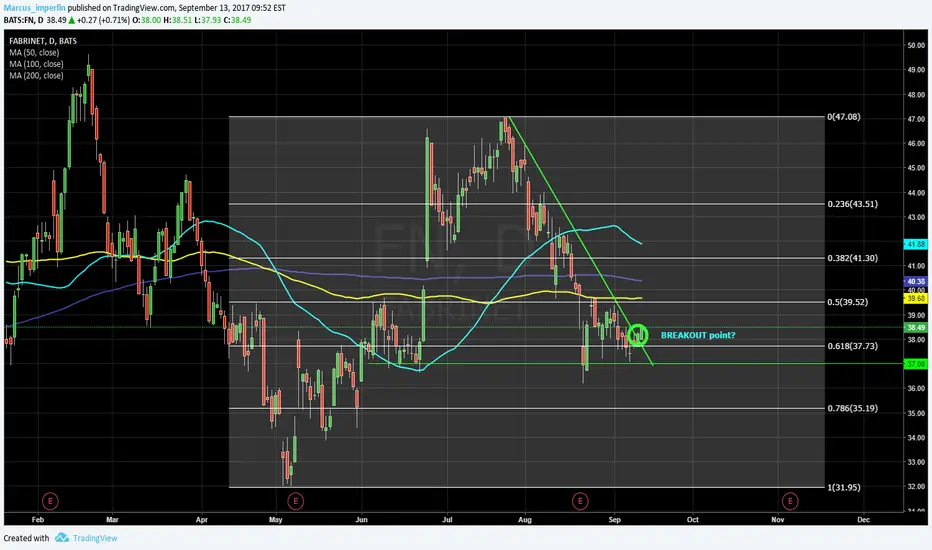
Task: Click the BREAKOUT point? annotation text
Action: tap(698, 335)
